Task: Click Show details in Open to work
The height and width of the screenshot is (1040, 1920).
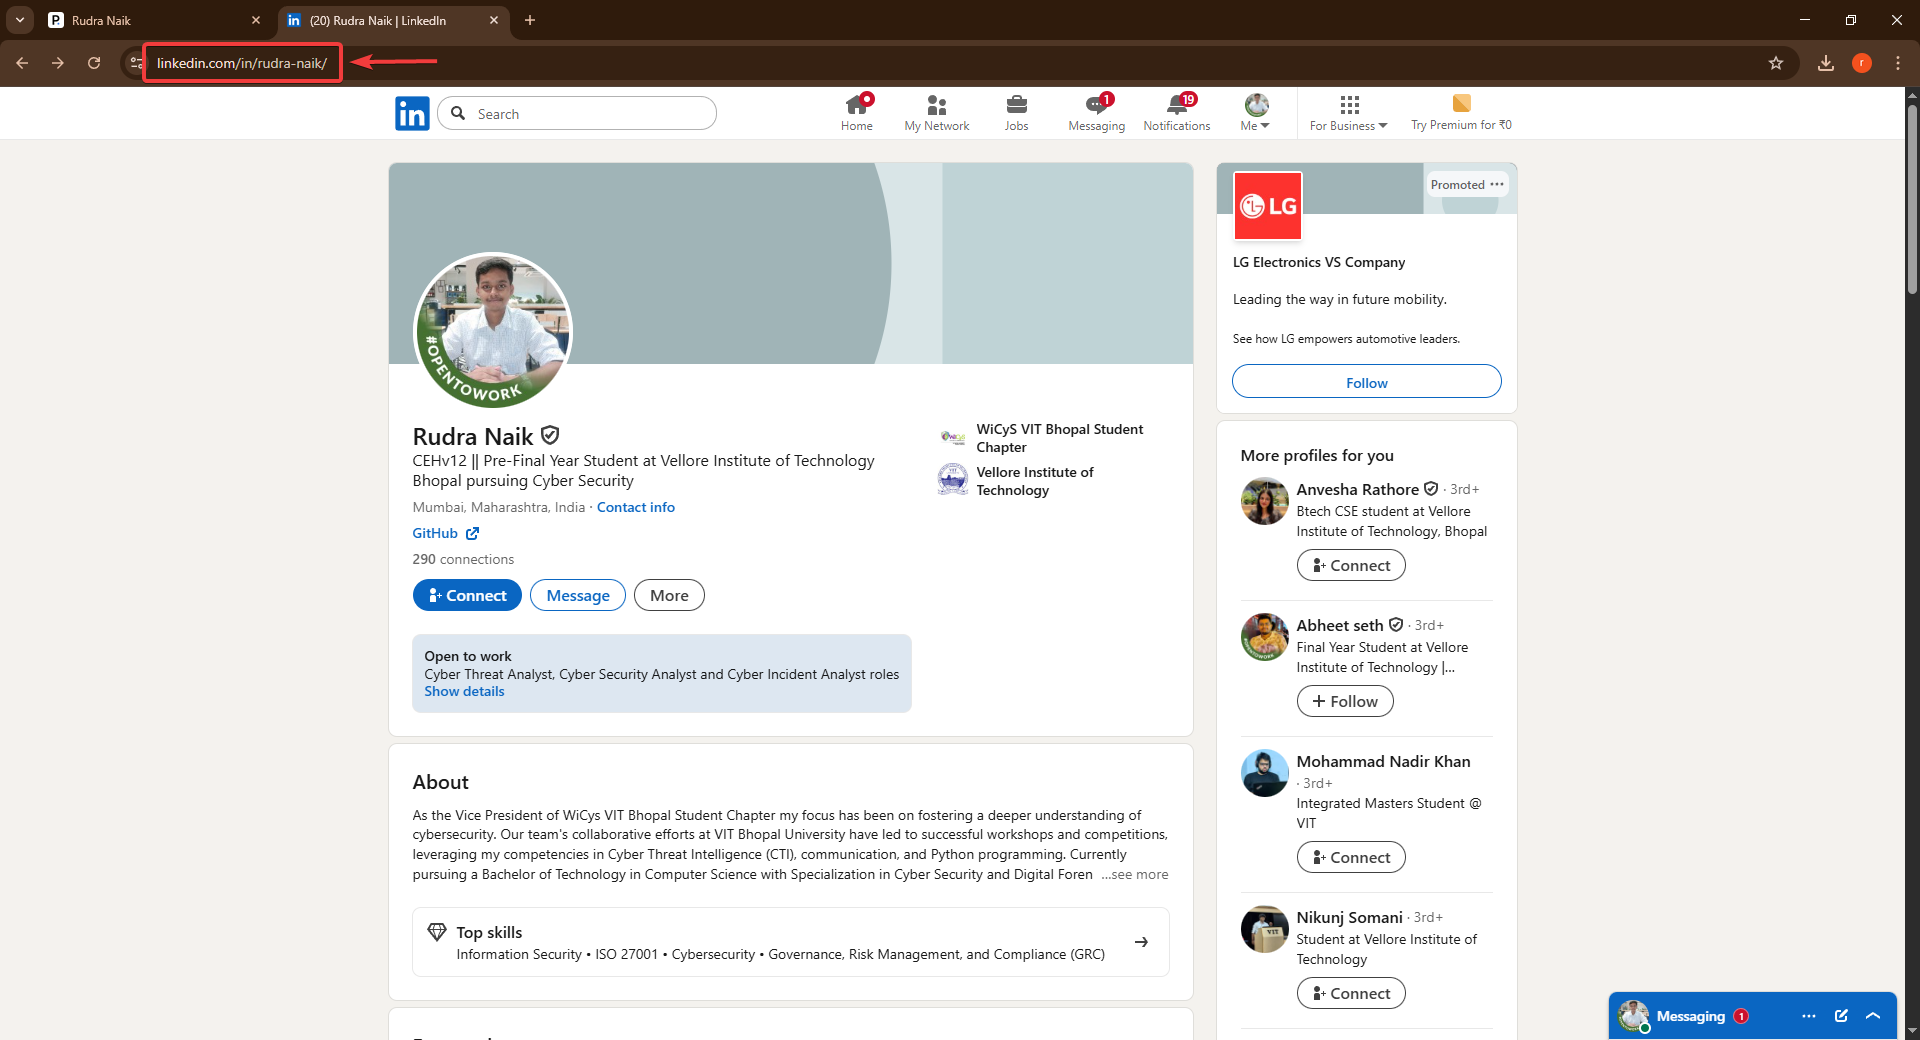Action: (464, 691)
